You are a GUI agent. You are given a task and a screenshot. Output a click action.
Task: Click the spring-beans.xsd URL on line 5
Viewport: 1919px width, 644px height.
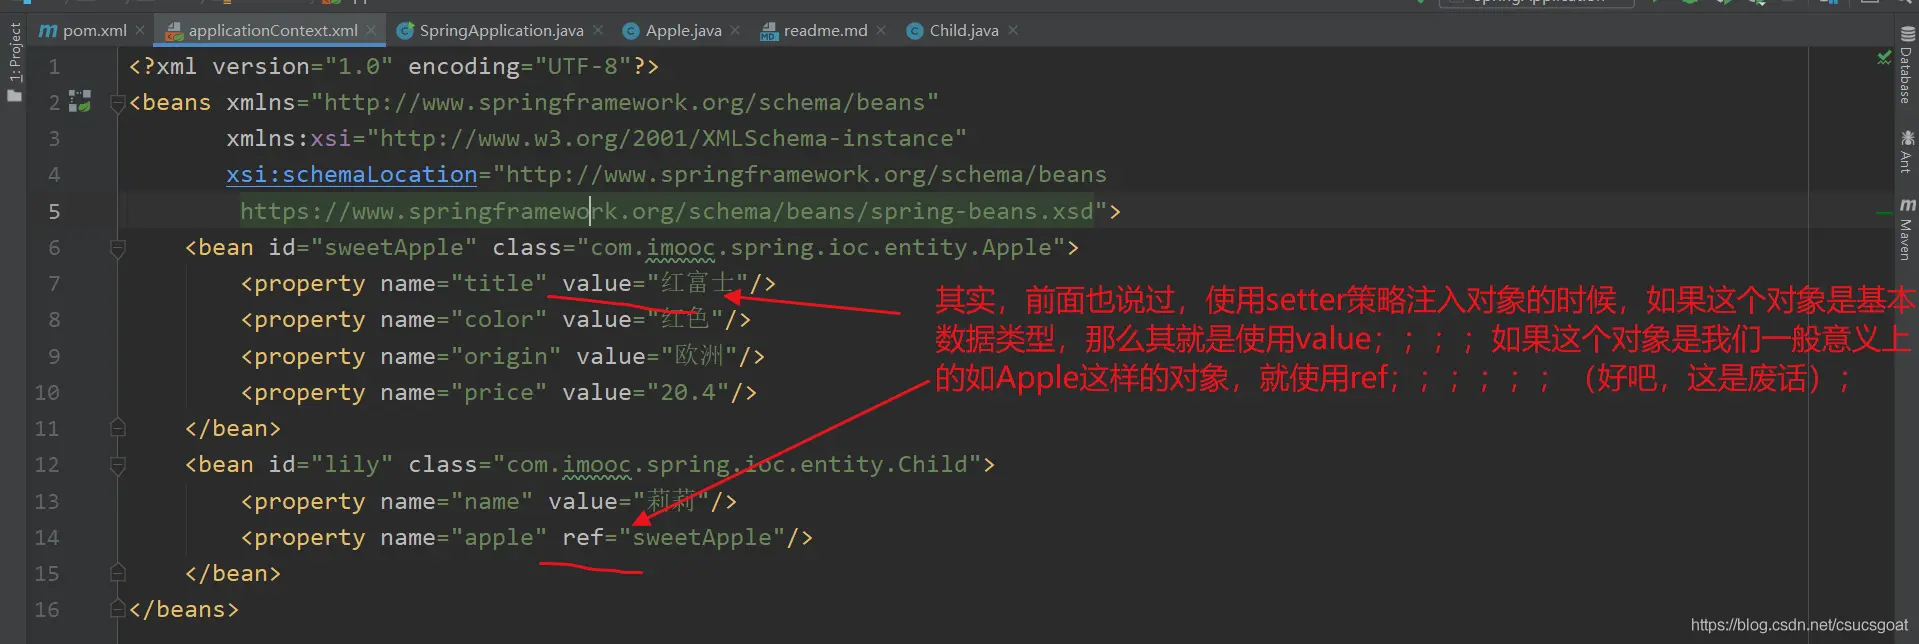click(x=667, y=212)
